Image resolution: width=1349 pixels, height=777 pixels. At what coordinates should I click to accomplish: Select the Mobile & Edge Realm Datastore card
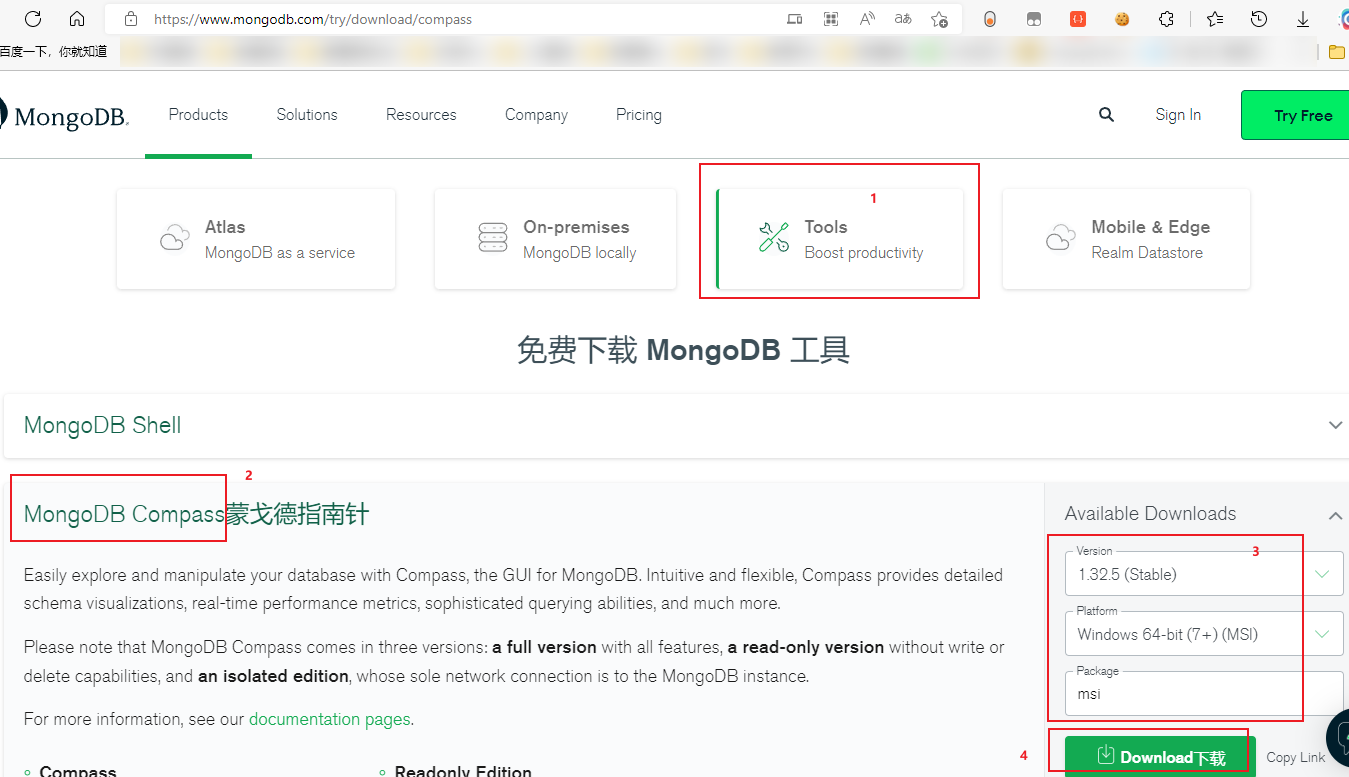1126,239
